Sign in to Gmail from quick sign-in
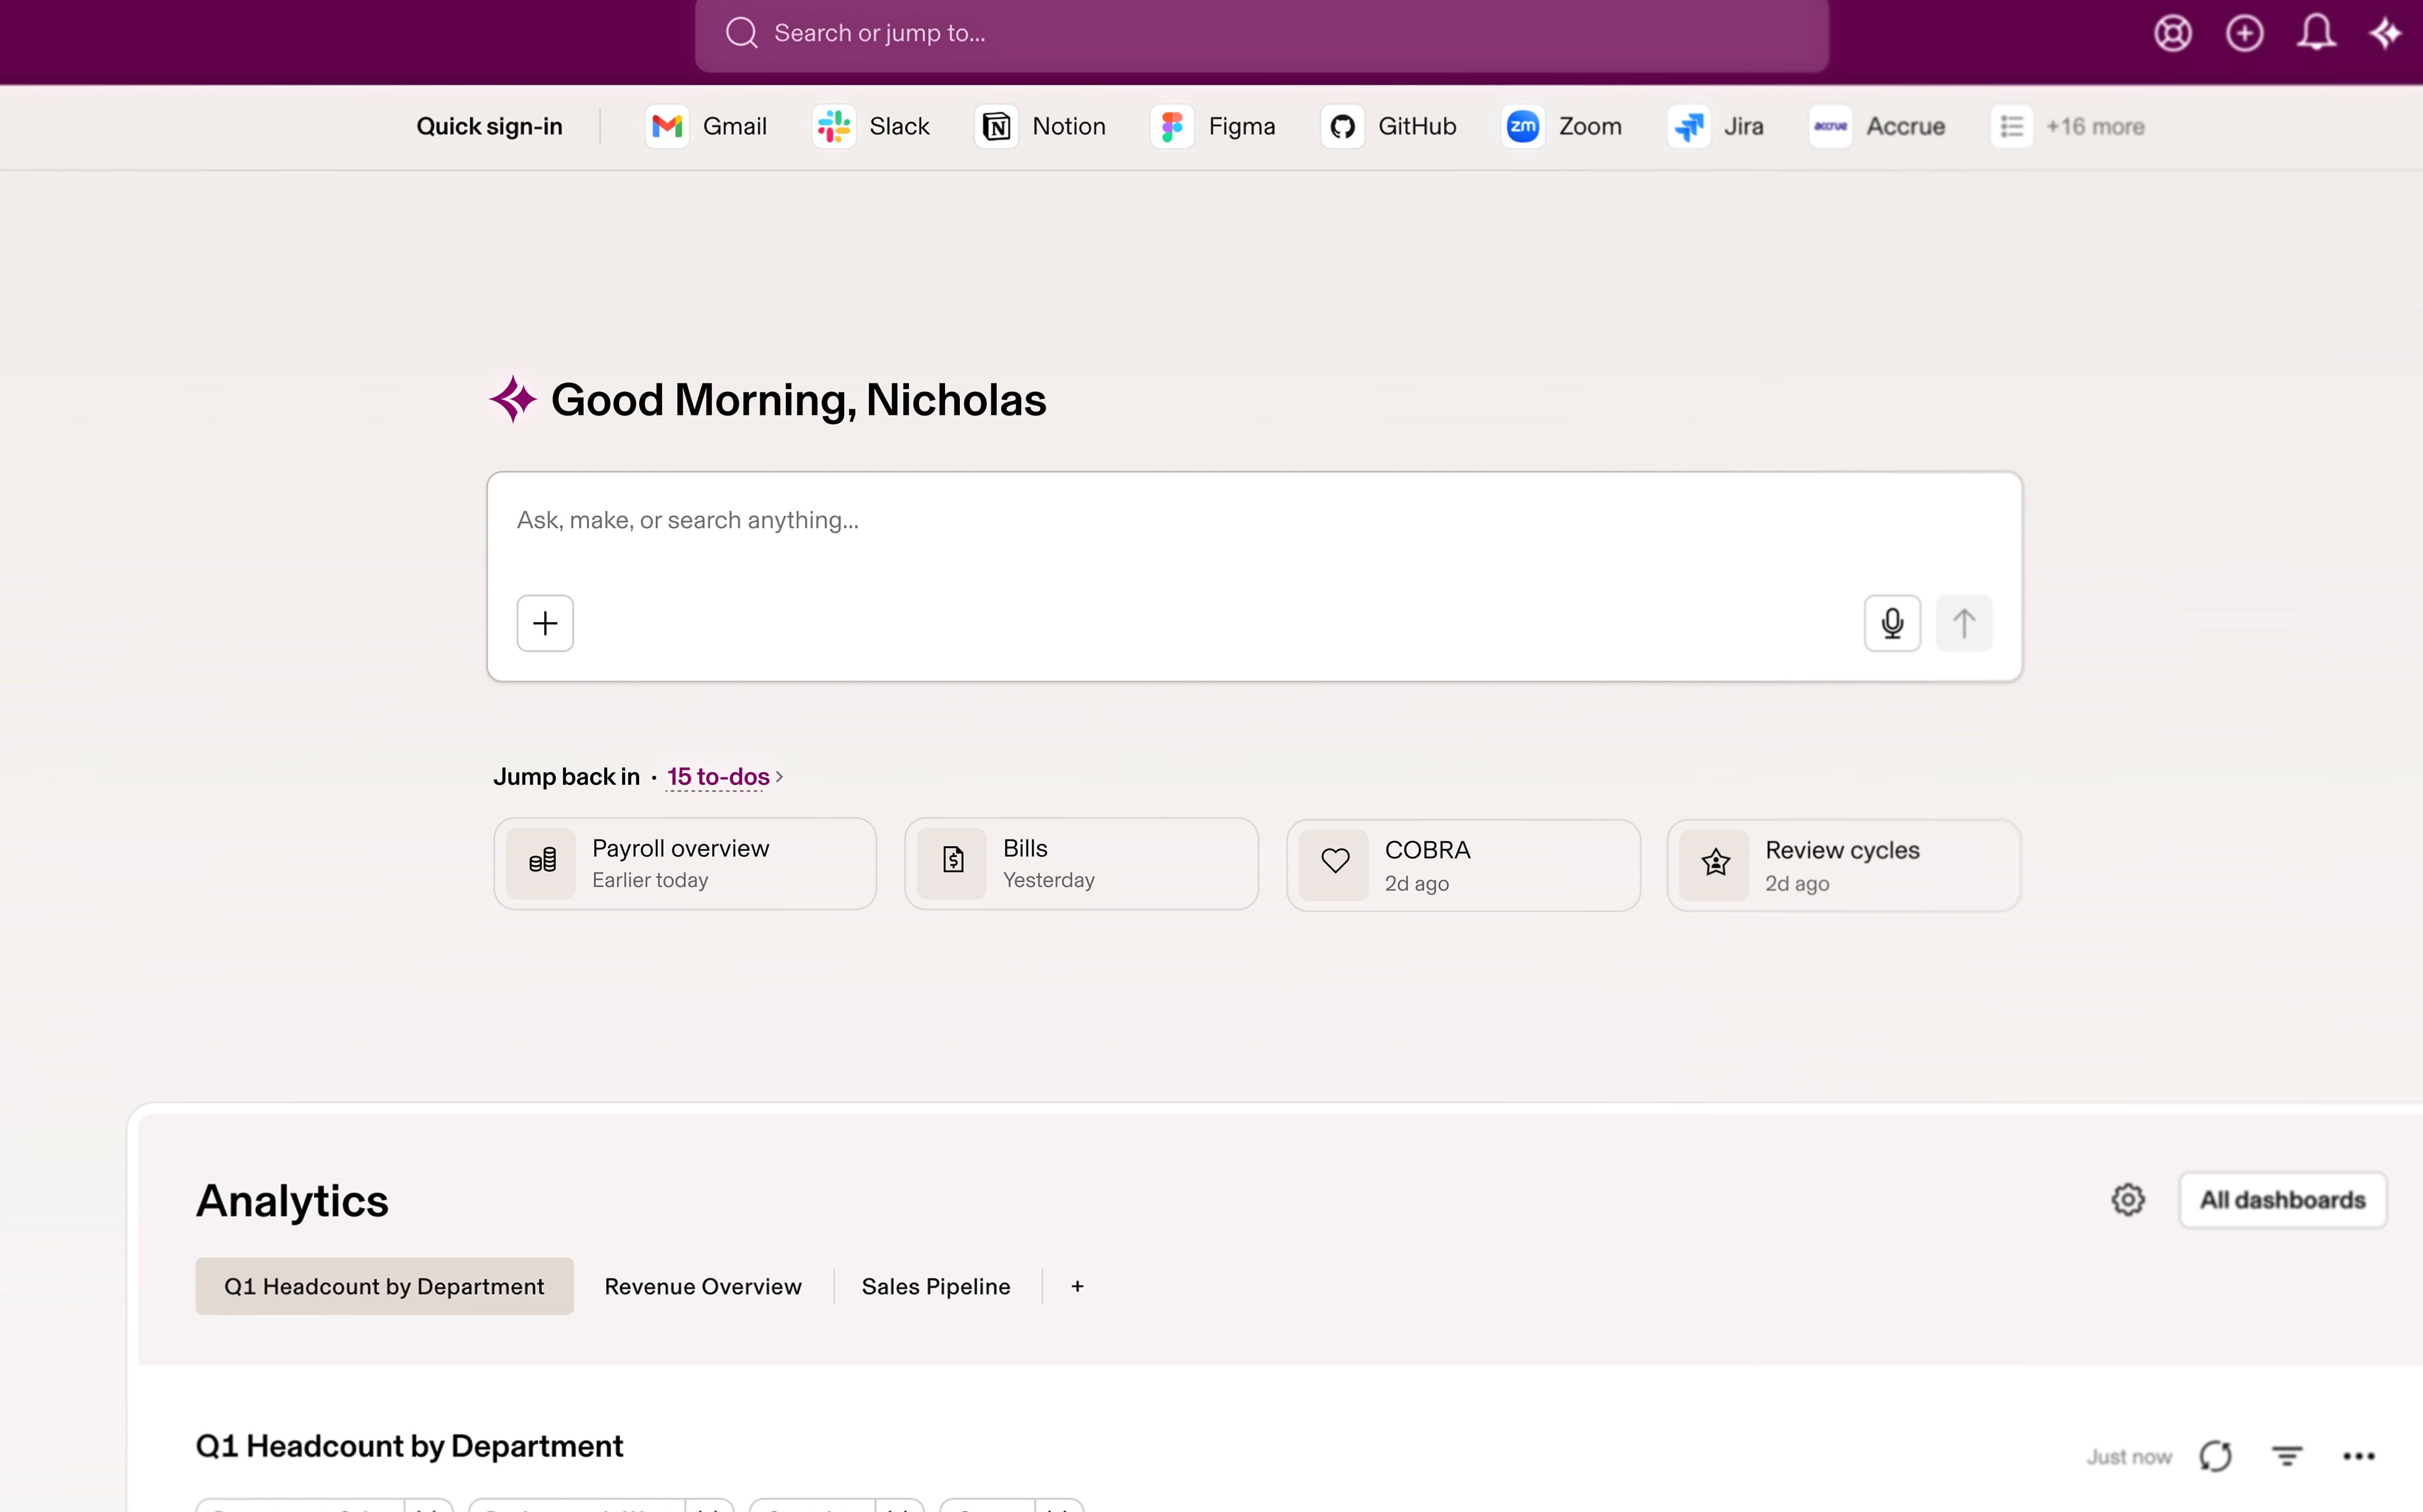The height and width of the screenshot is (1512, 2423). (x=706, y=127)
